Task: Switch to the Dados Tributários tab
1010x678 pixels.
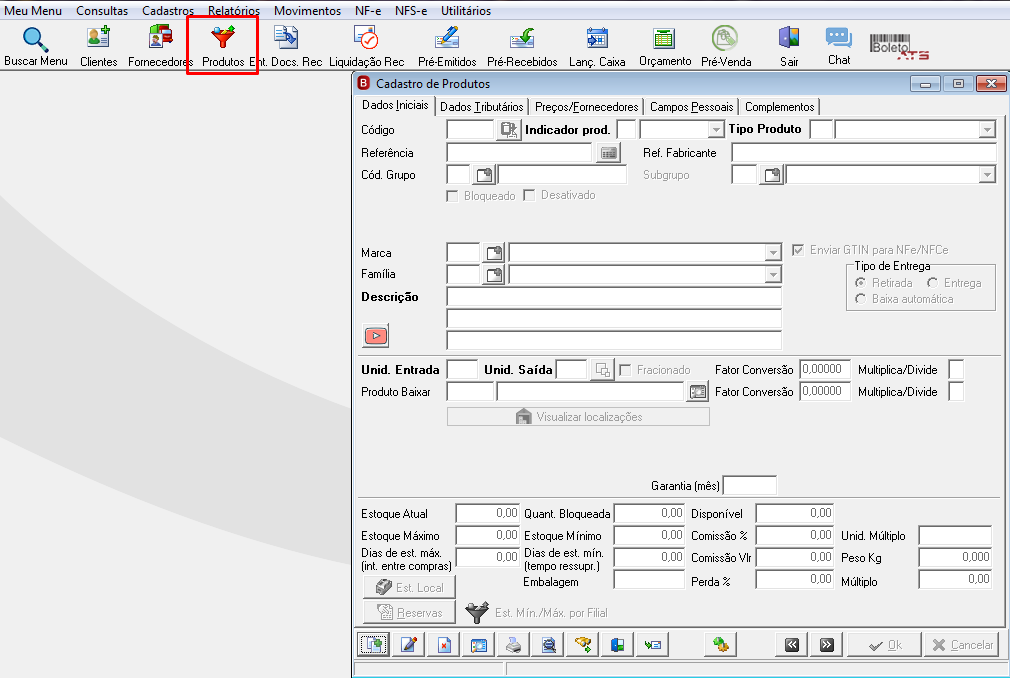Action: pos(482,107)
